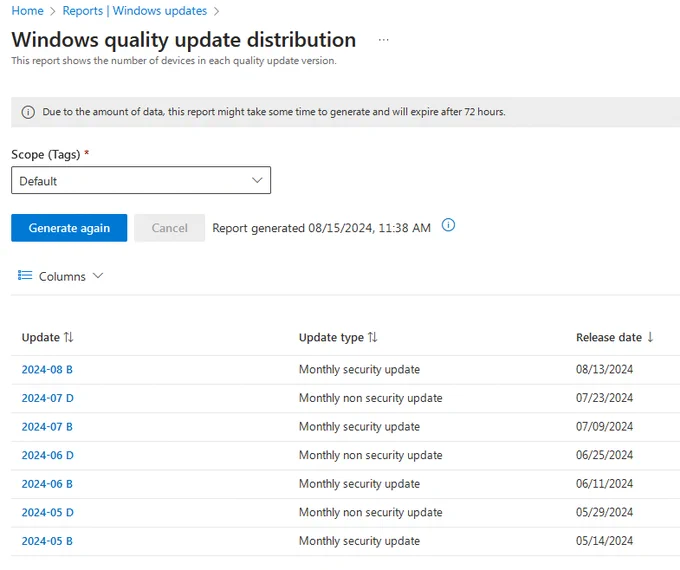
Task: Select the 05/14/2024 release date cell
Action: coord(605,541)
